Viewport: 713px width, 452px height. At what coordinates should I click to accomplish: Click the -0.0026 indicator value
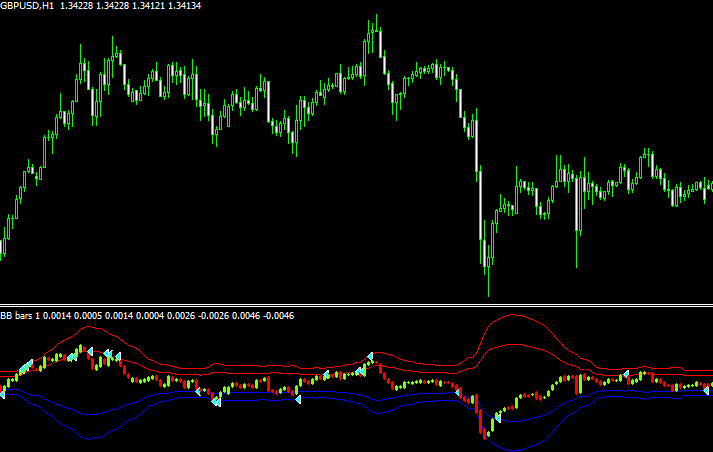click(x=213, y=316)
